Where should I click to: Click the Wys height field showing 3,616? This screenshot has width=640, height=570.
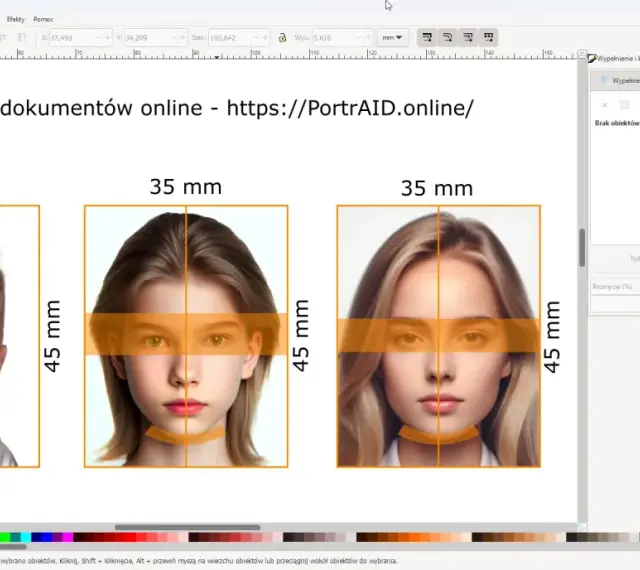pos(335,38)
